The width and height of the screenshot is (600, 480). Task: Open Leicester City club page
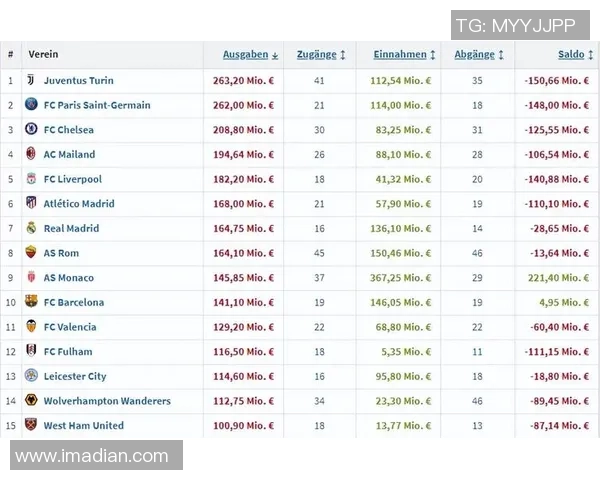point(74,376)
